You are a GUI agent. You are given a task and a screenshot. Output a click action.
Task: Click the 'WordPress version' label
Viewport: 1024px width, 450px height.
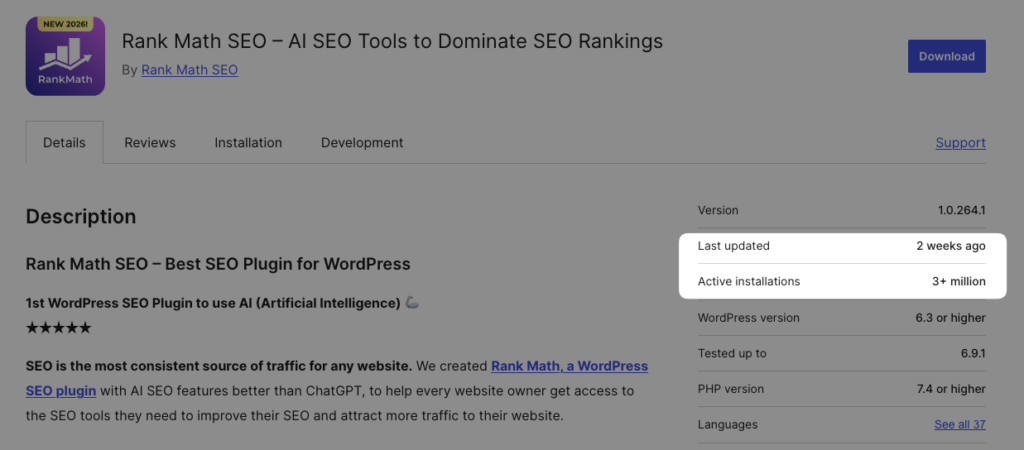[x=748, y=318]
